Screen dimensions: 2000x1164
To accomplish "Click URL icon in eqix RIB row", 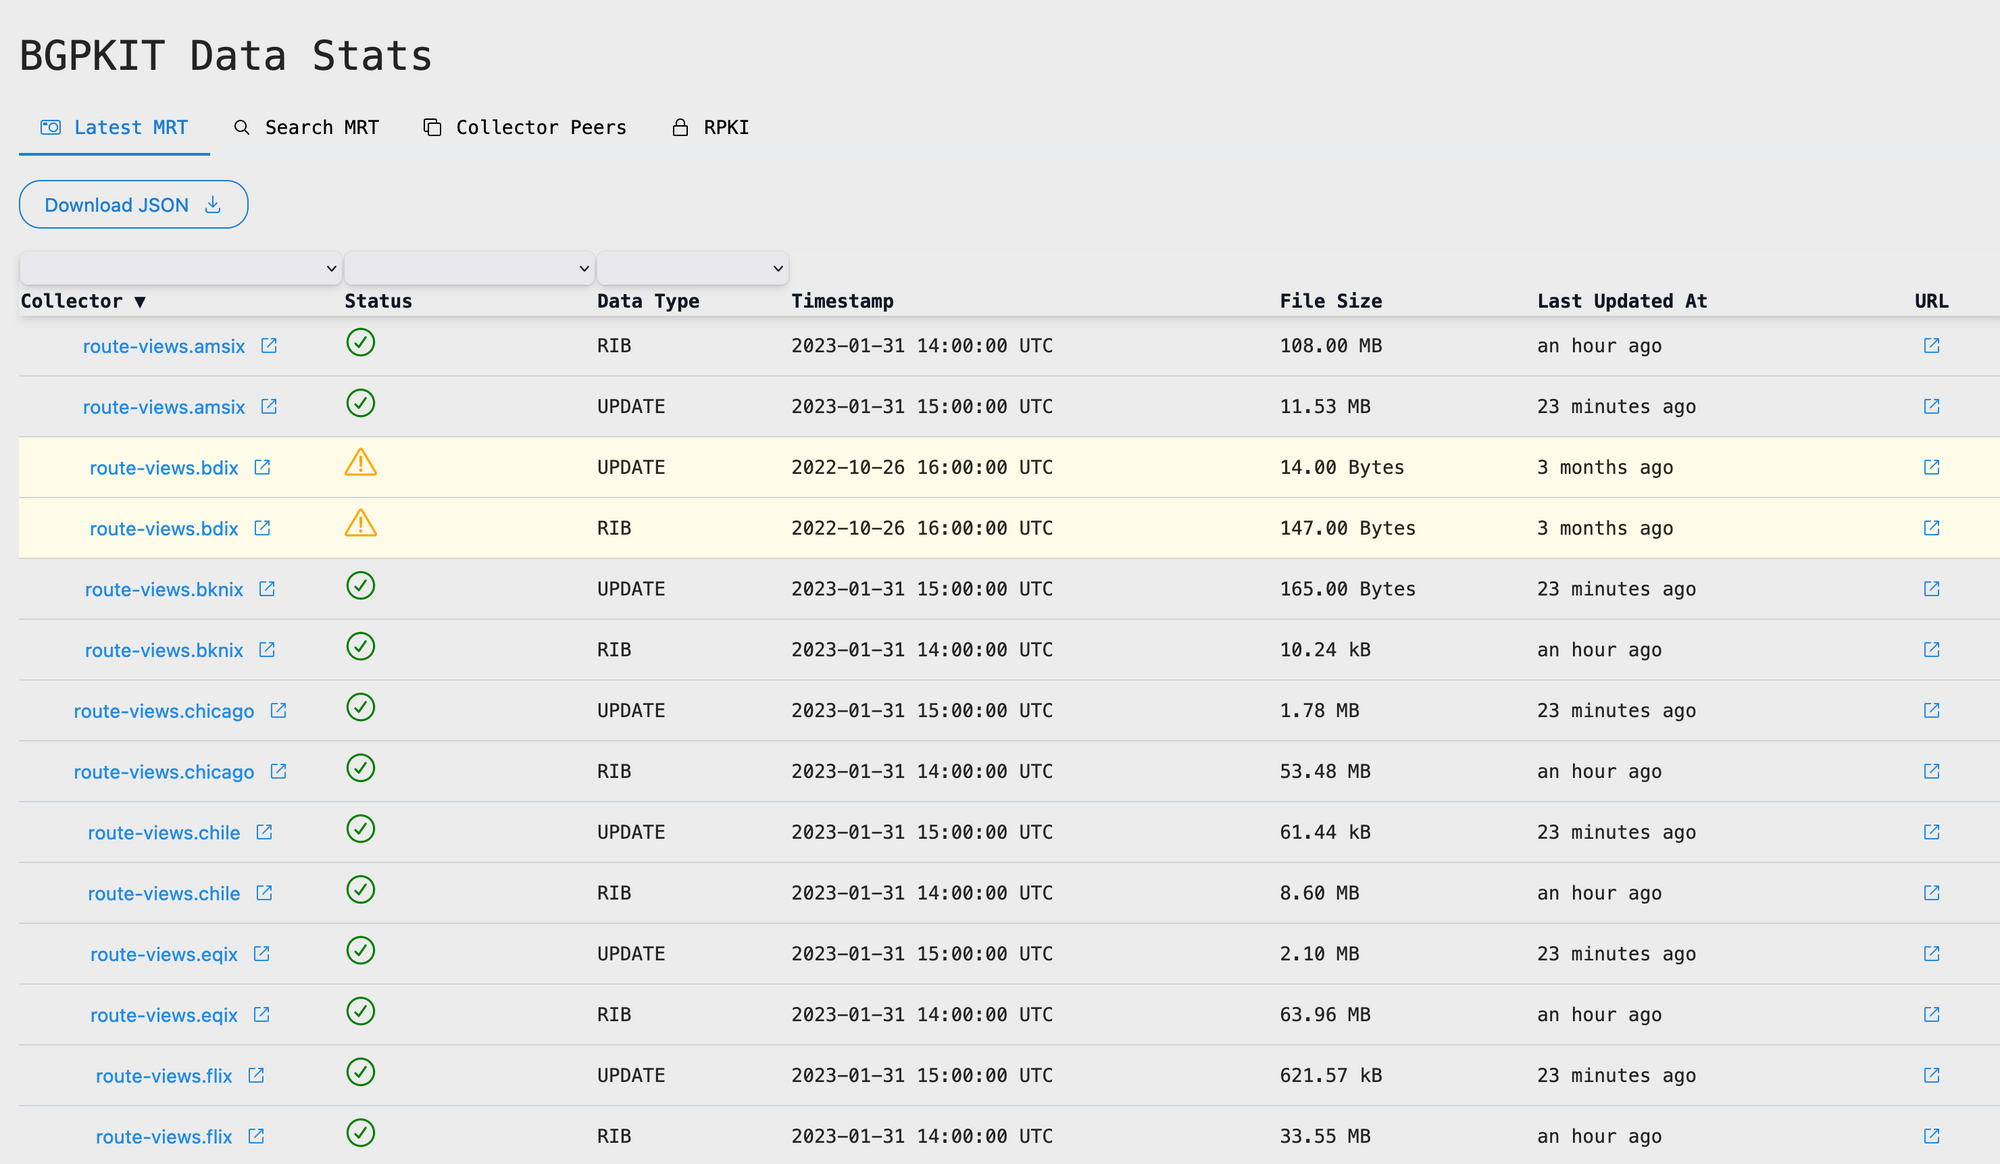I will click(1931, 1014).
